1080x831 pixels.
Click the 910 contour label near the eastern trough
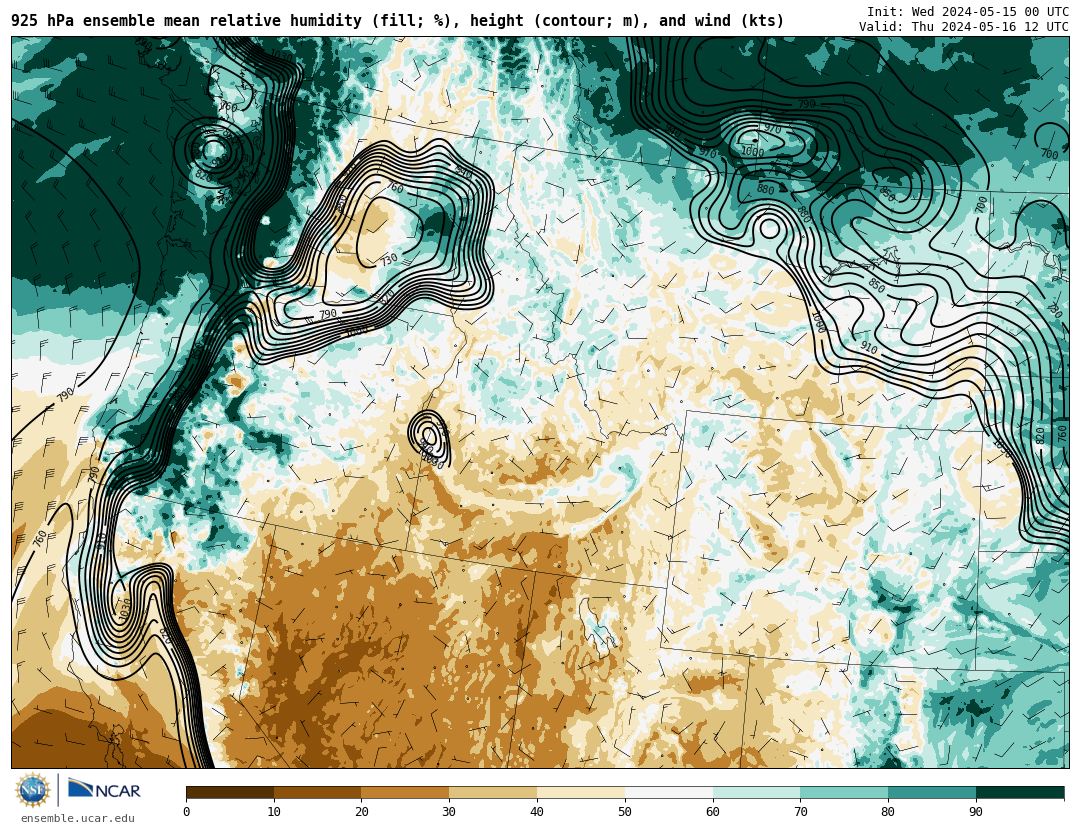coord(869,348)
